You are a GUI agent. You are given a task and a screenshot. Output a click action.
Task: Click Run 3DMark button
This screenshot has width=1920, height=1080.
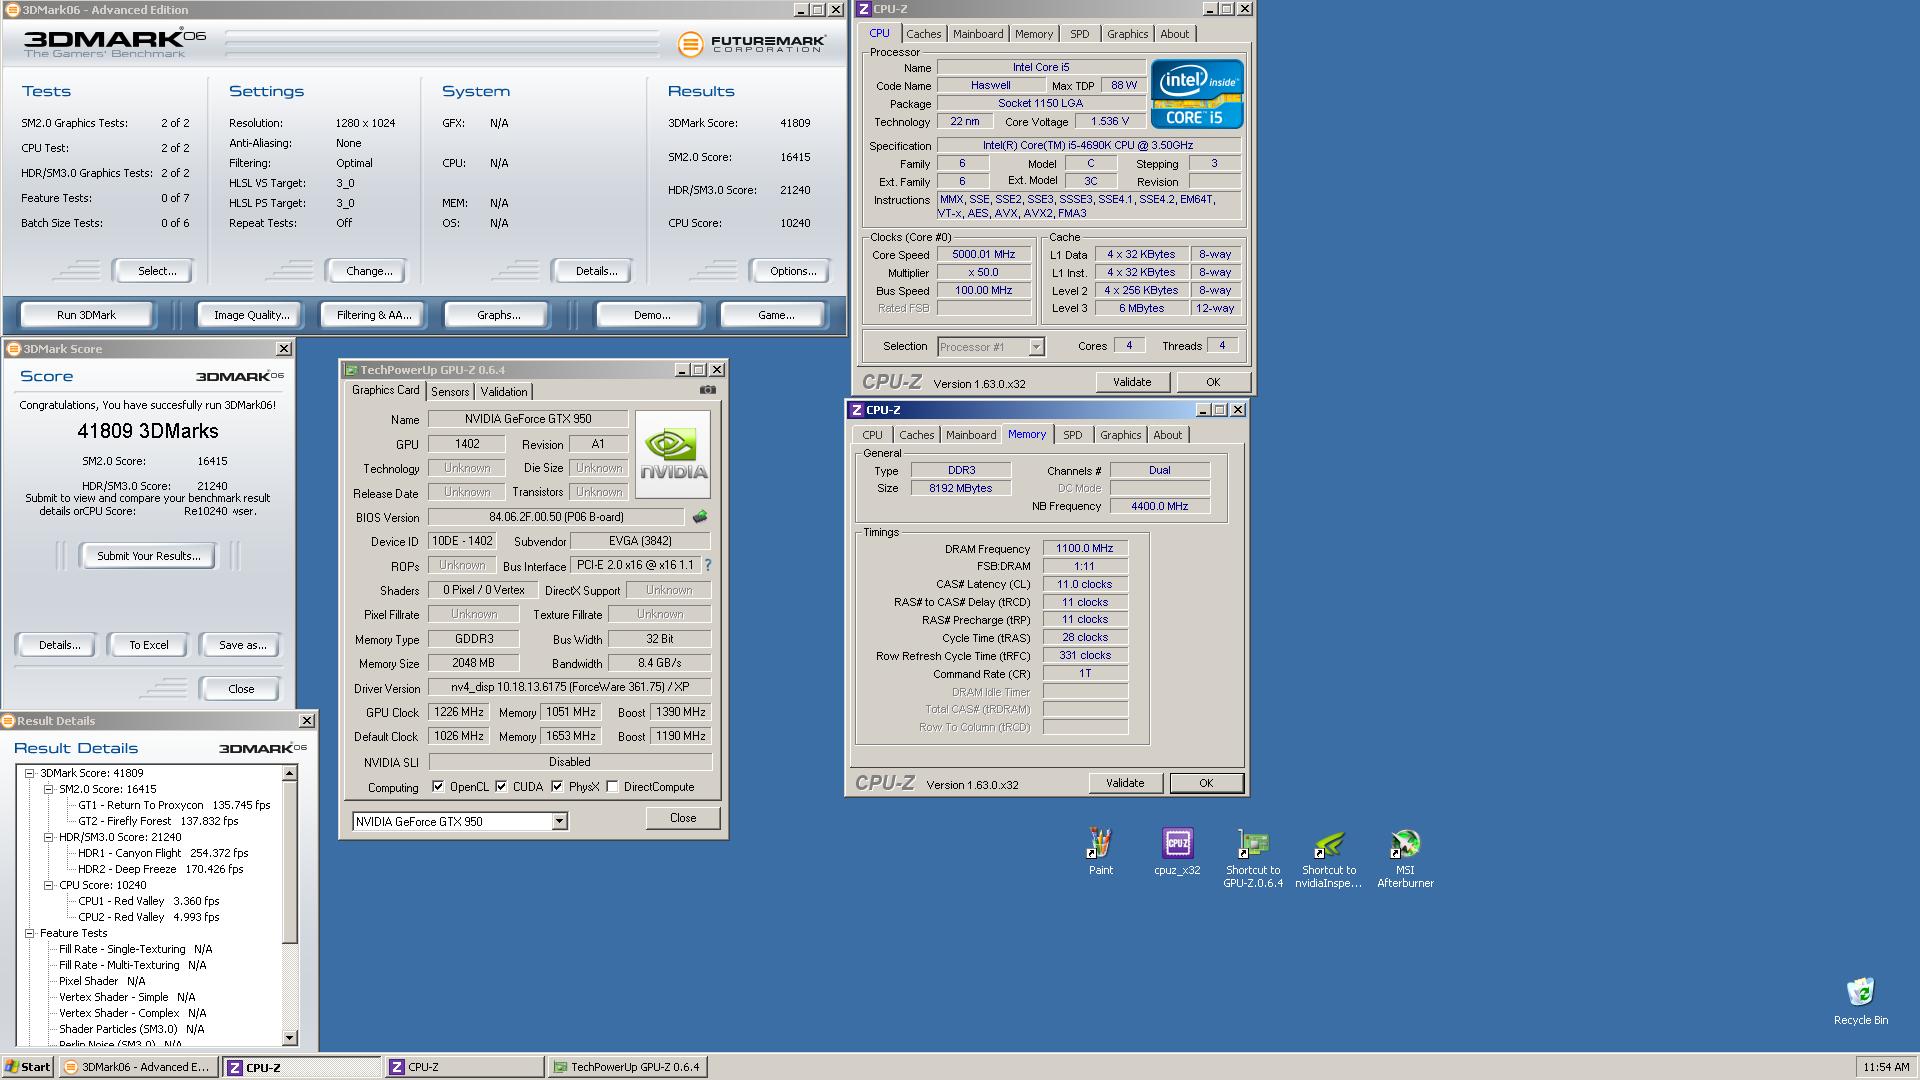(x=86, y=315)
